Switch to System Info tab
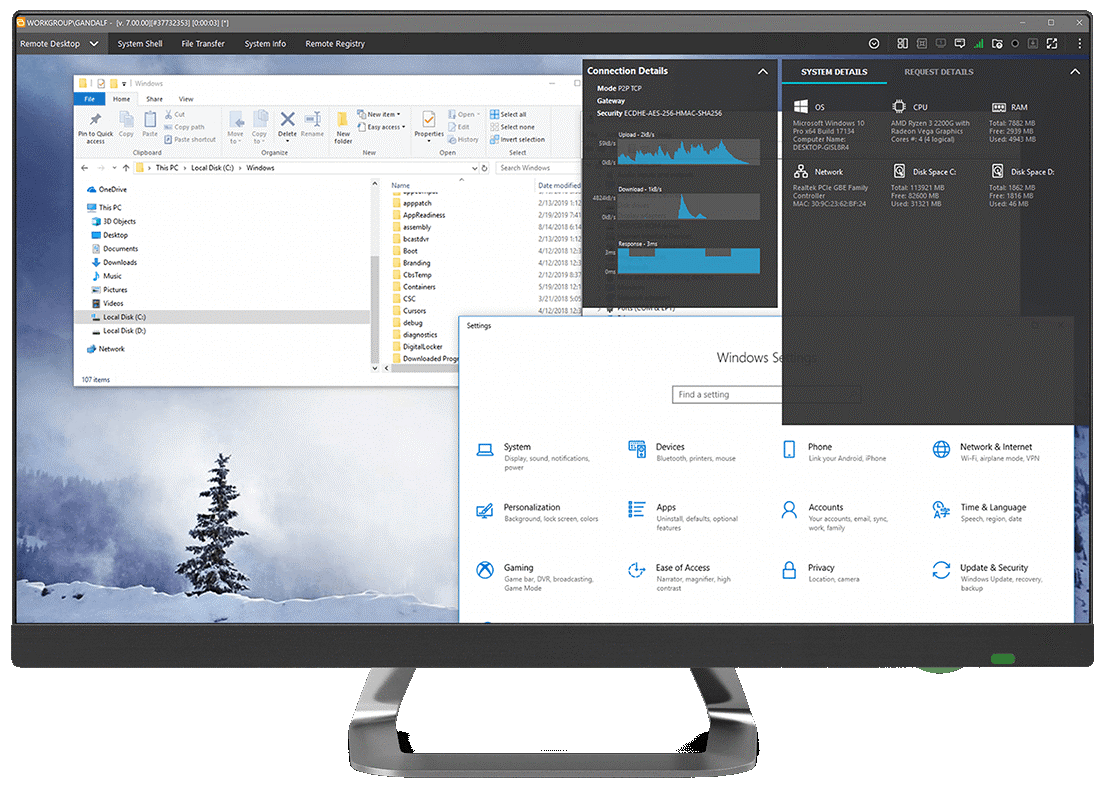Image resolution: width=1107 pixels, height=803 pixels. (265, 44)
